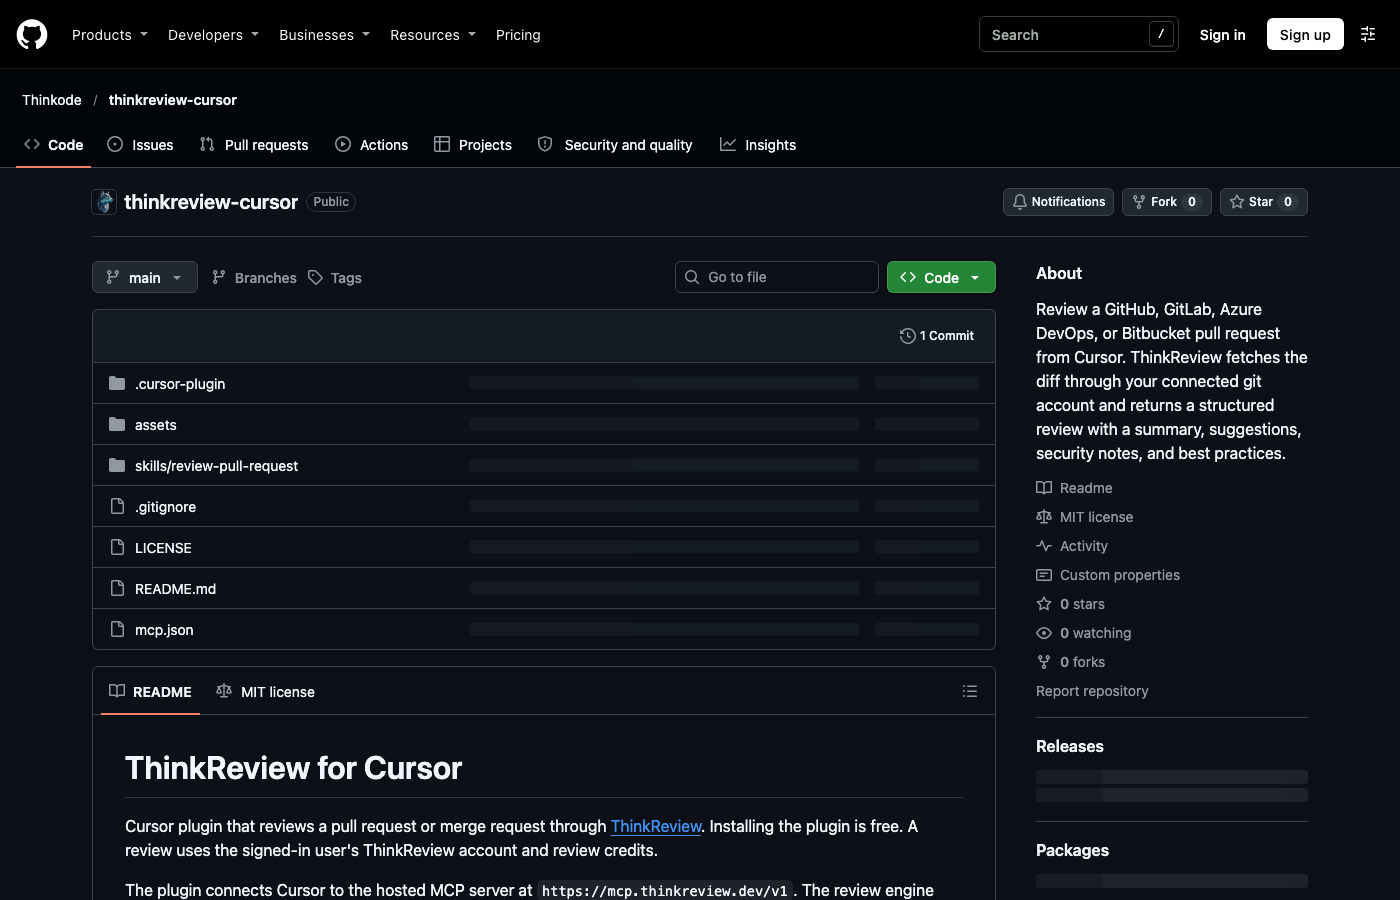Click the Pricing link
This screenshot has height=900, width=1400.
point(518,35)
